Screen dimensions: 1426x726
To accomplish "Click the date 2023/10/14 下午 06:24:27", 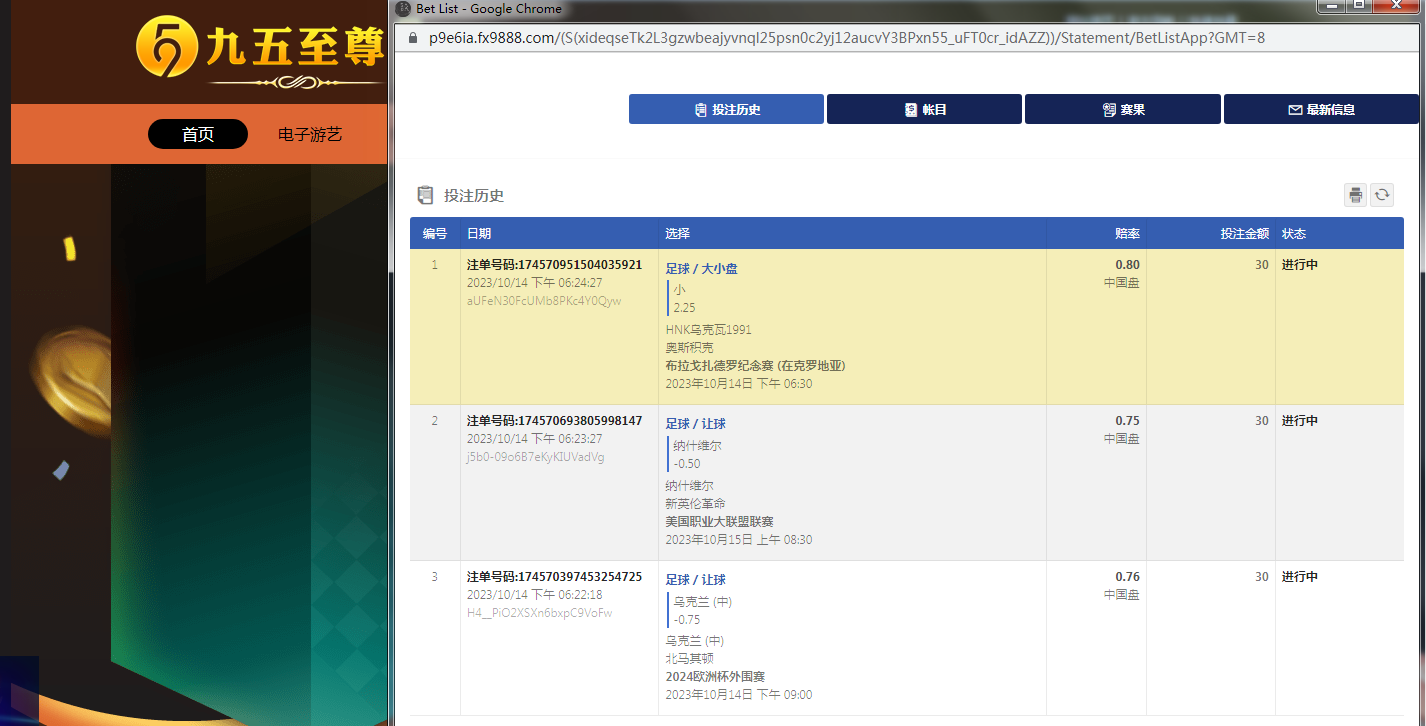I will 535,283.
